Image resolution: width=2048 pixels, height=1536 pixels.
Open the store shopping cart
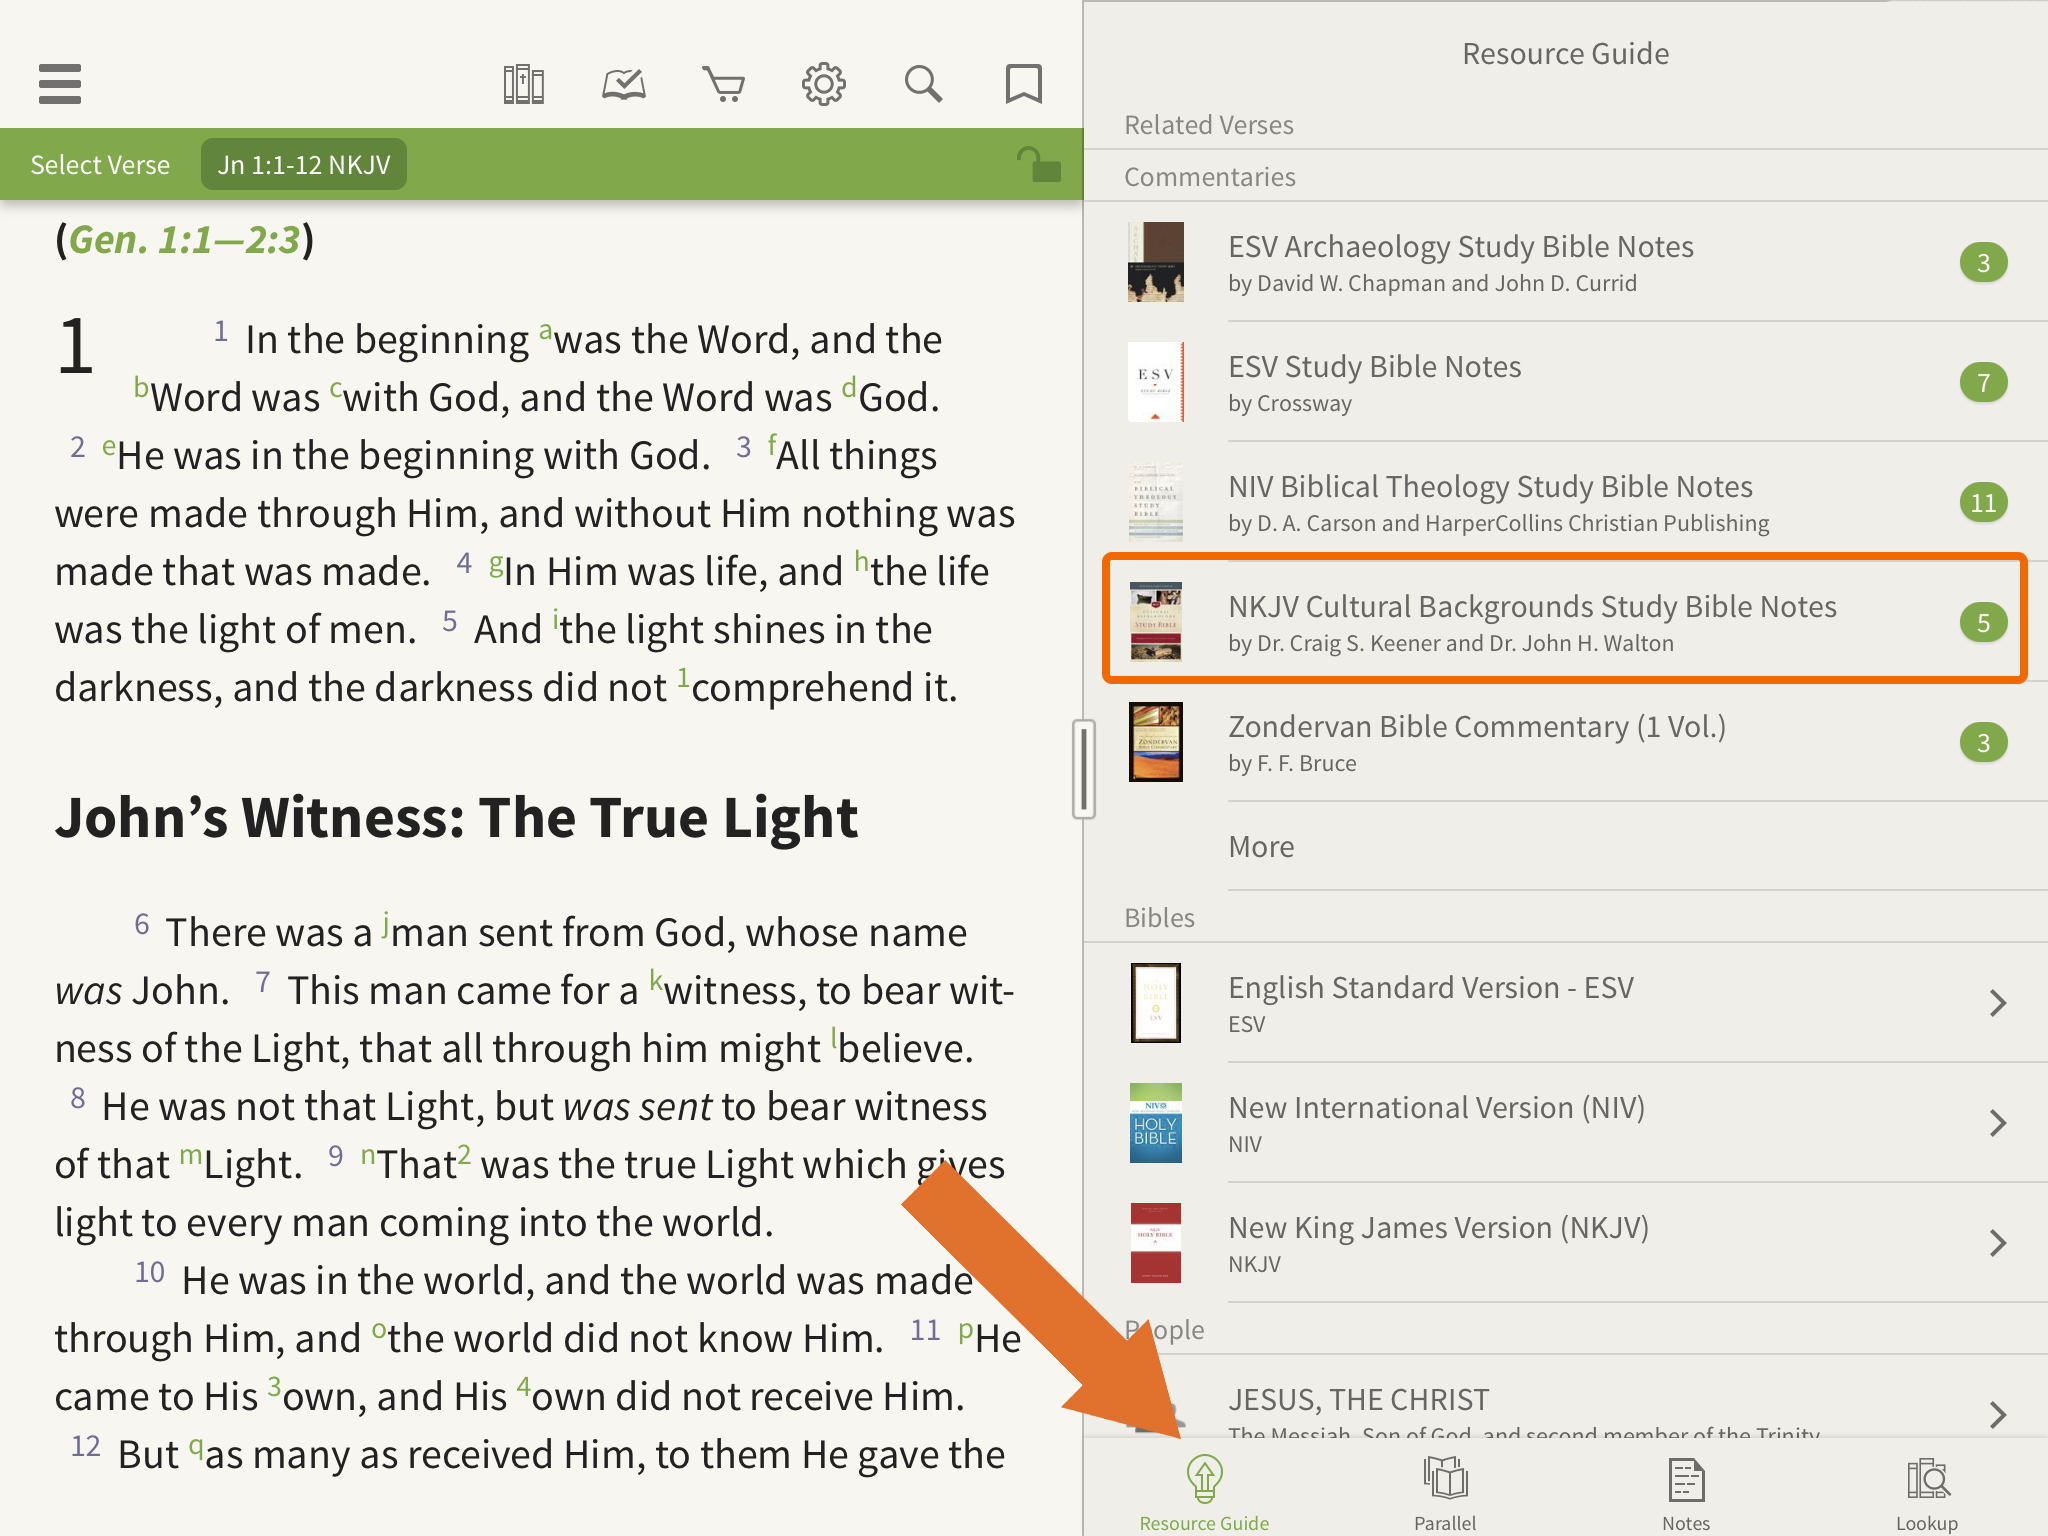click(x=723, y=84)
